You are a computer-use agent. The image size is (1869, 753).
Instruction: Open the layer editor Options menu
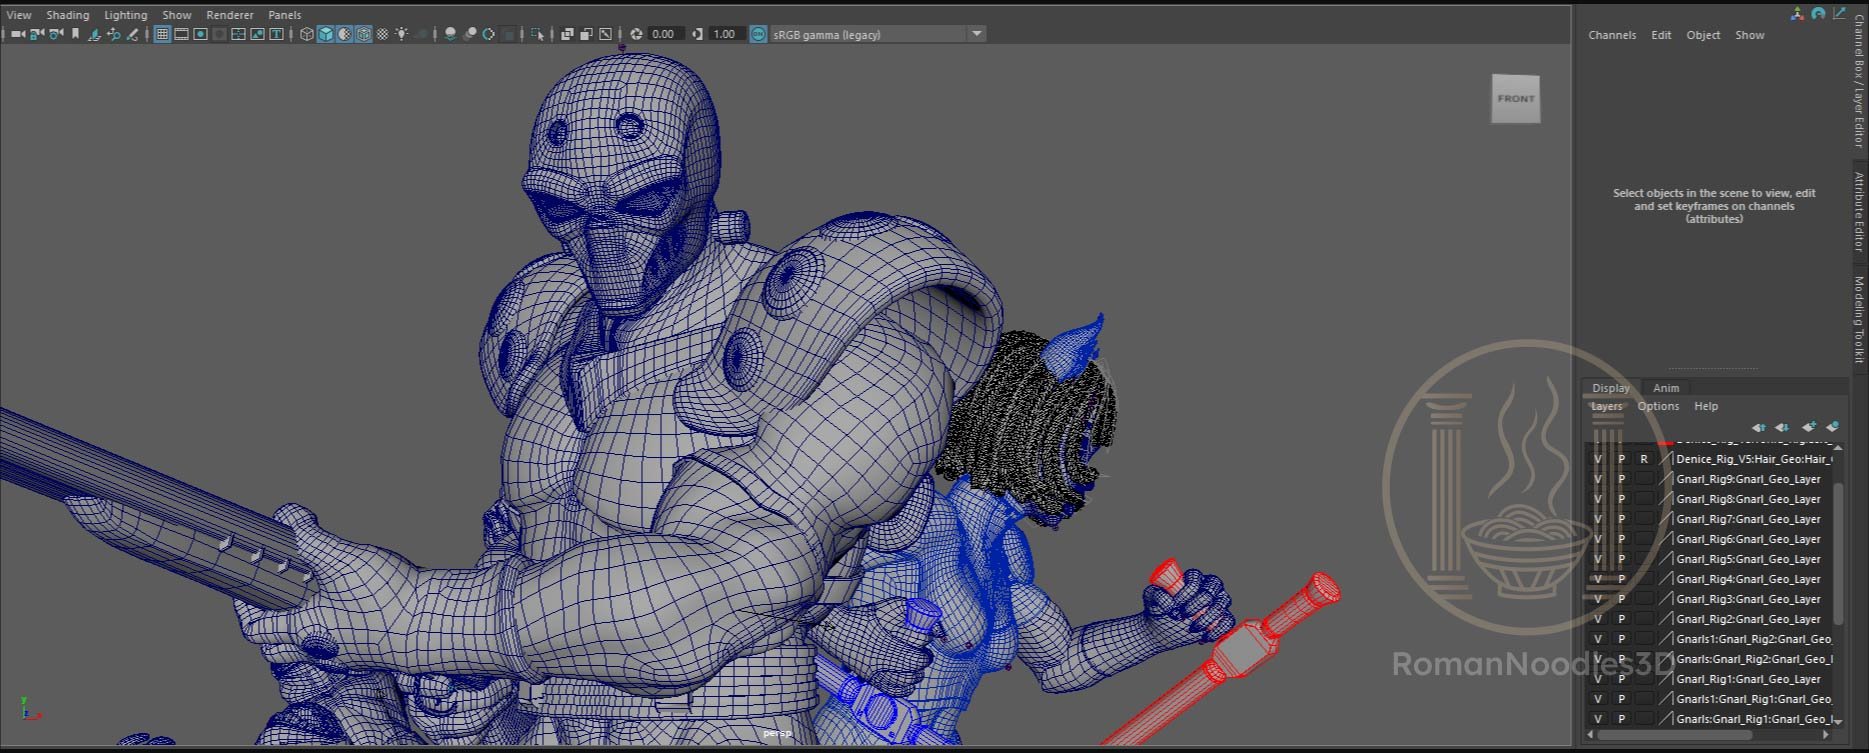1657,406
